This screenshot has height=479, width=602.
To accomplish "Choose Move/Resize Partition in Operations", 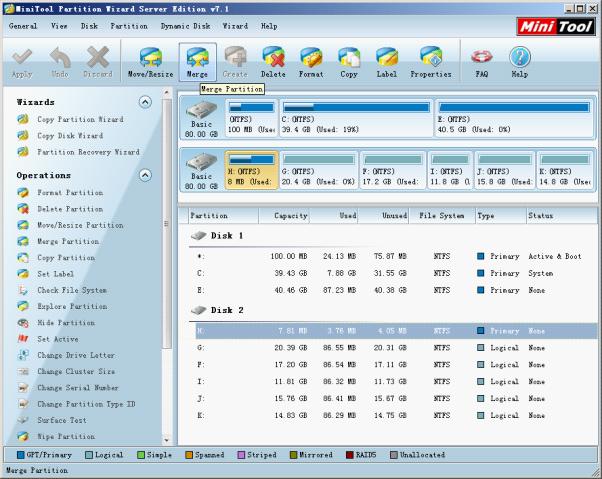I will pyautogui.click(x=71, y=225).
